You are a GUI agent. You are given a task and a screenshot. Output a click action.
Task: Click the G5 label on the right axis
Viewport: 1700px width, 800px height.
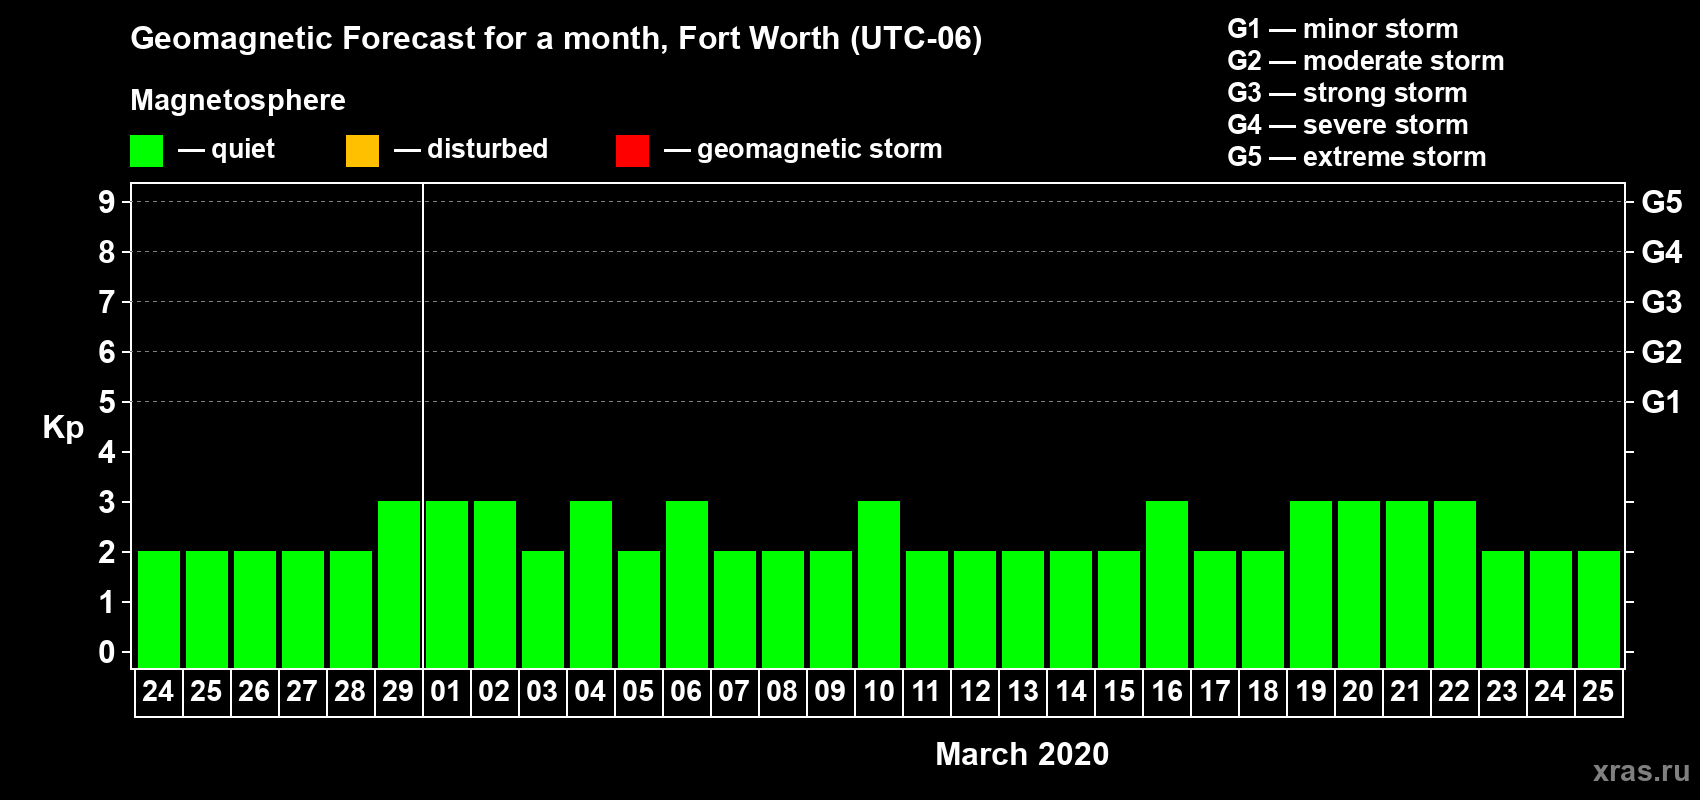coord(1662,202)
